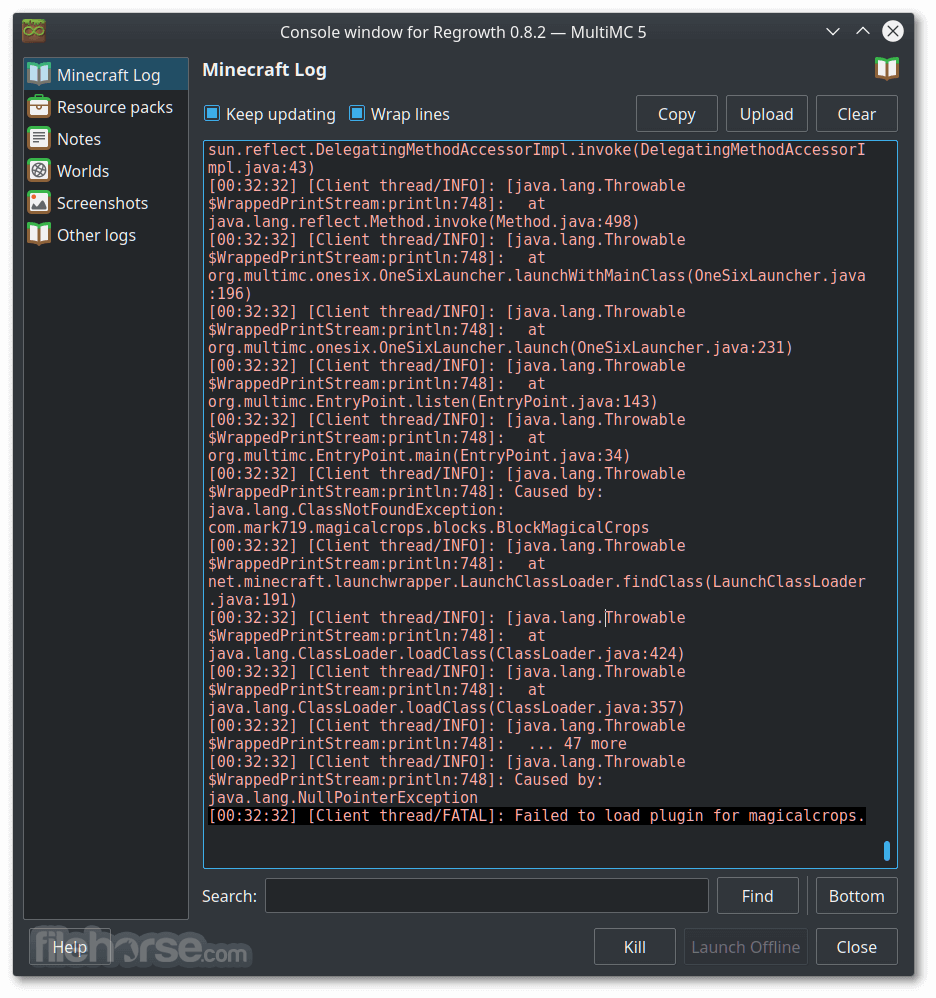936x998 pixels.
Task: Click 'java.lang.reflect.Method.invoke(Method.java:498)' line
Action: coord(423,221)
